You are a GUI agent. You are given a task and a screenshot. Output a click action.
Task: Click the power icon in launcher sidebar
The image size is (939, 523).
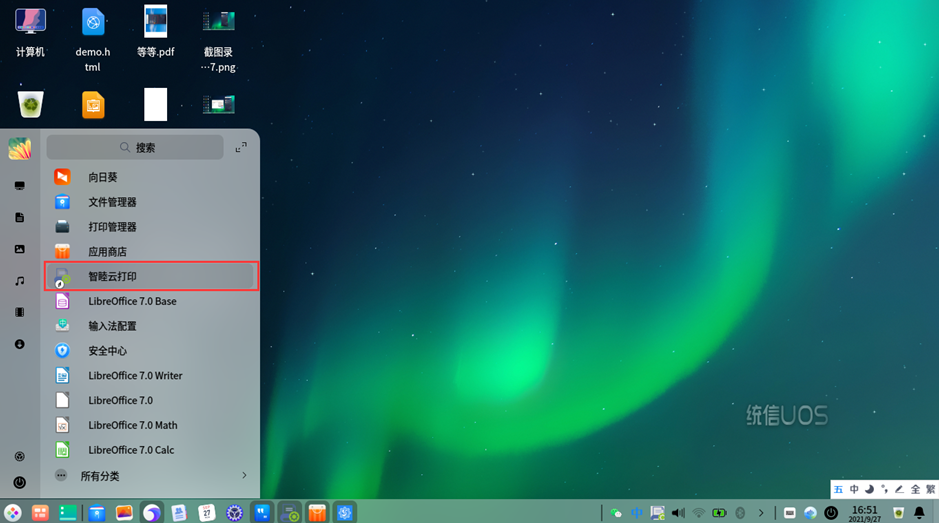(x=20, y=482)
